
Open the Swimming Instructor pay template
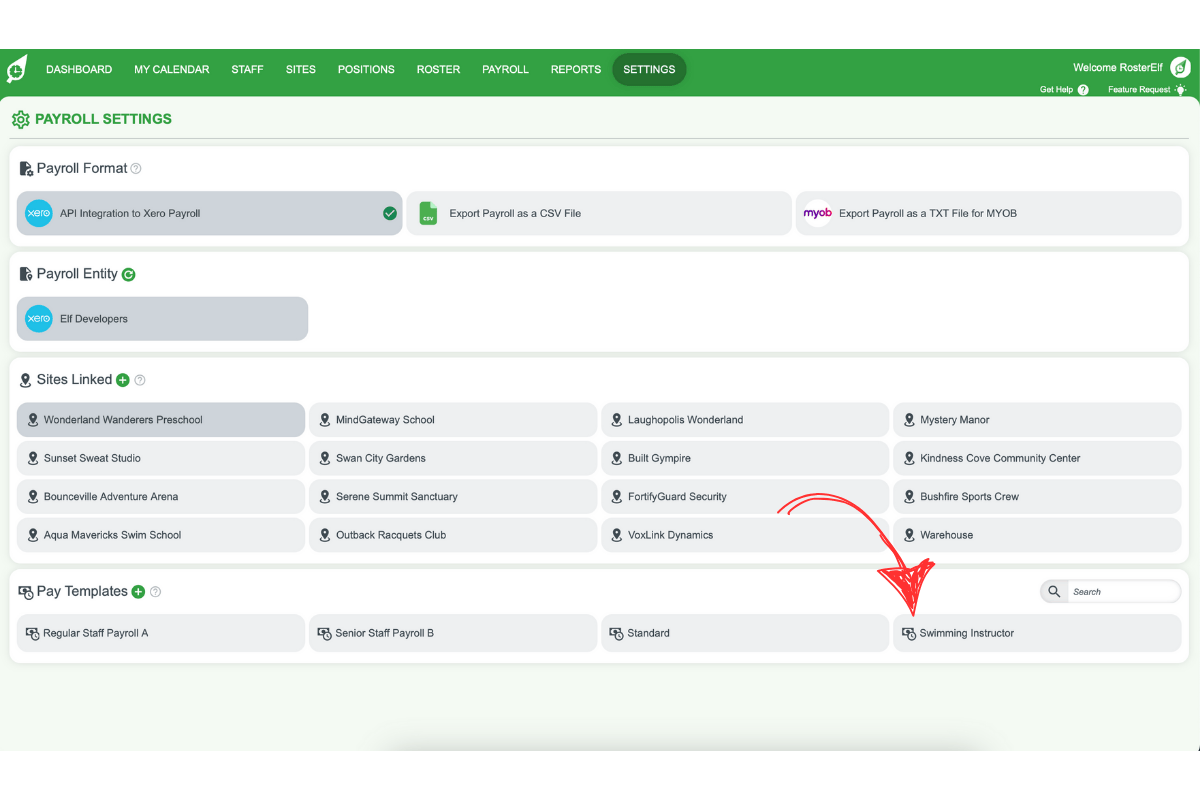tap(1037, 633)
